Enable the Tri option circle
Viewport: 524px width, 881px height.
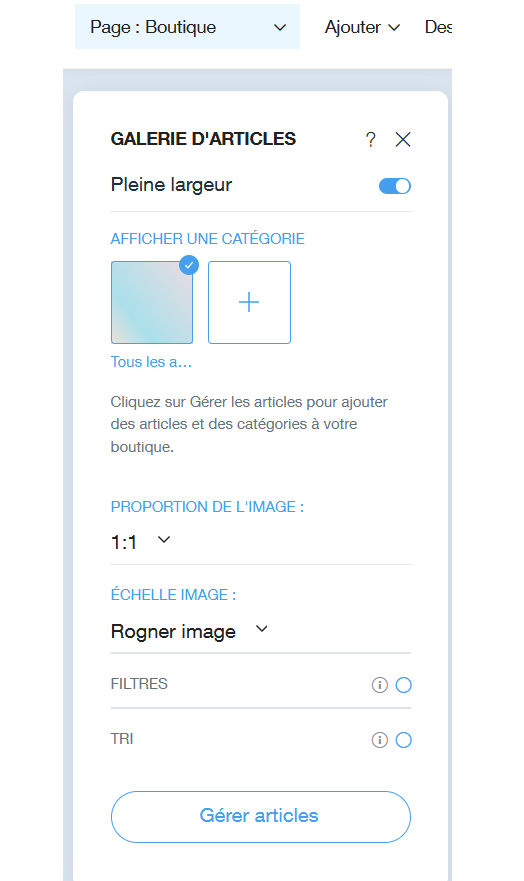coord(403,740)
